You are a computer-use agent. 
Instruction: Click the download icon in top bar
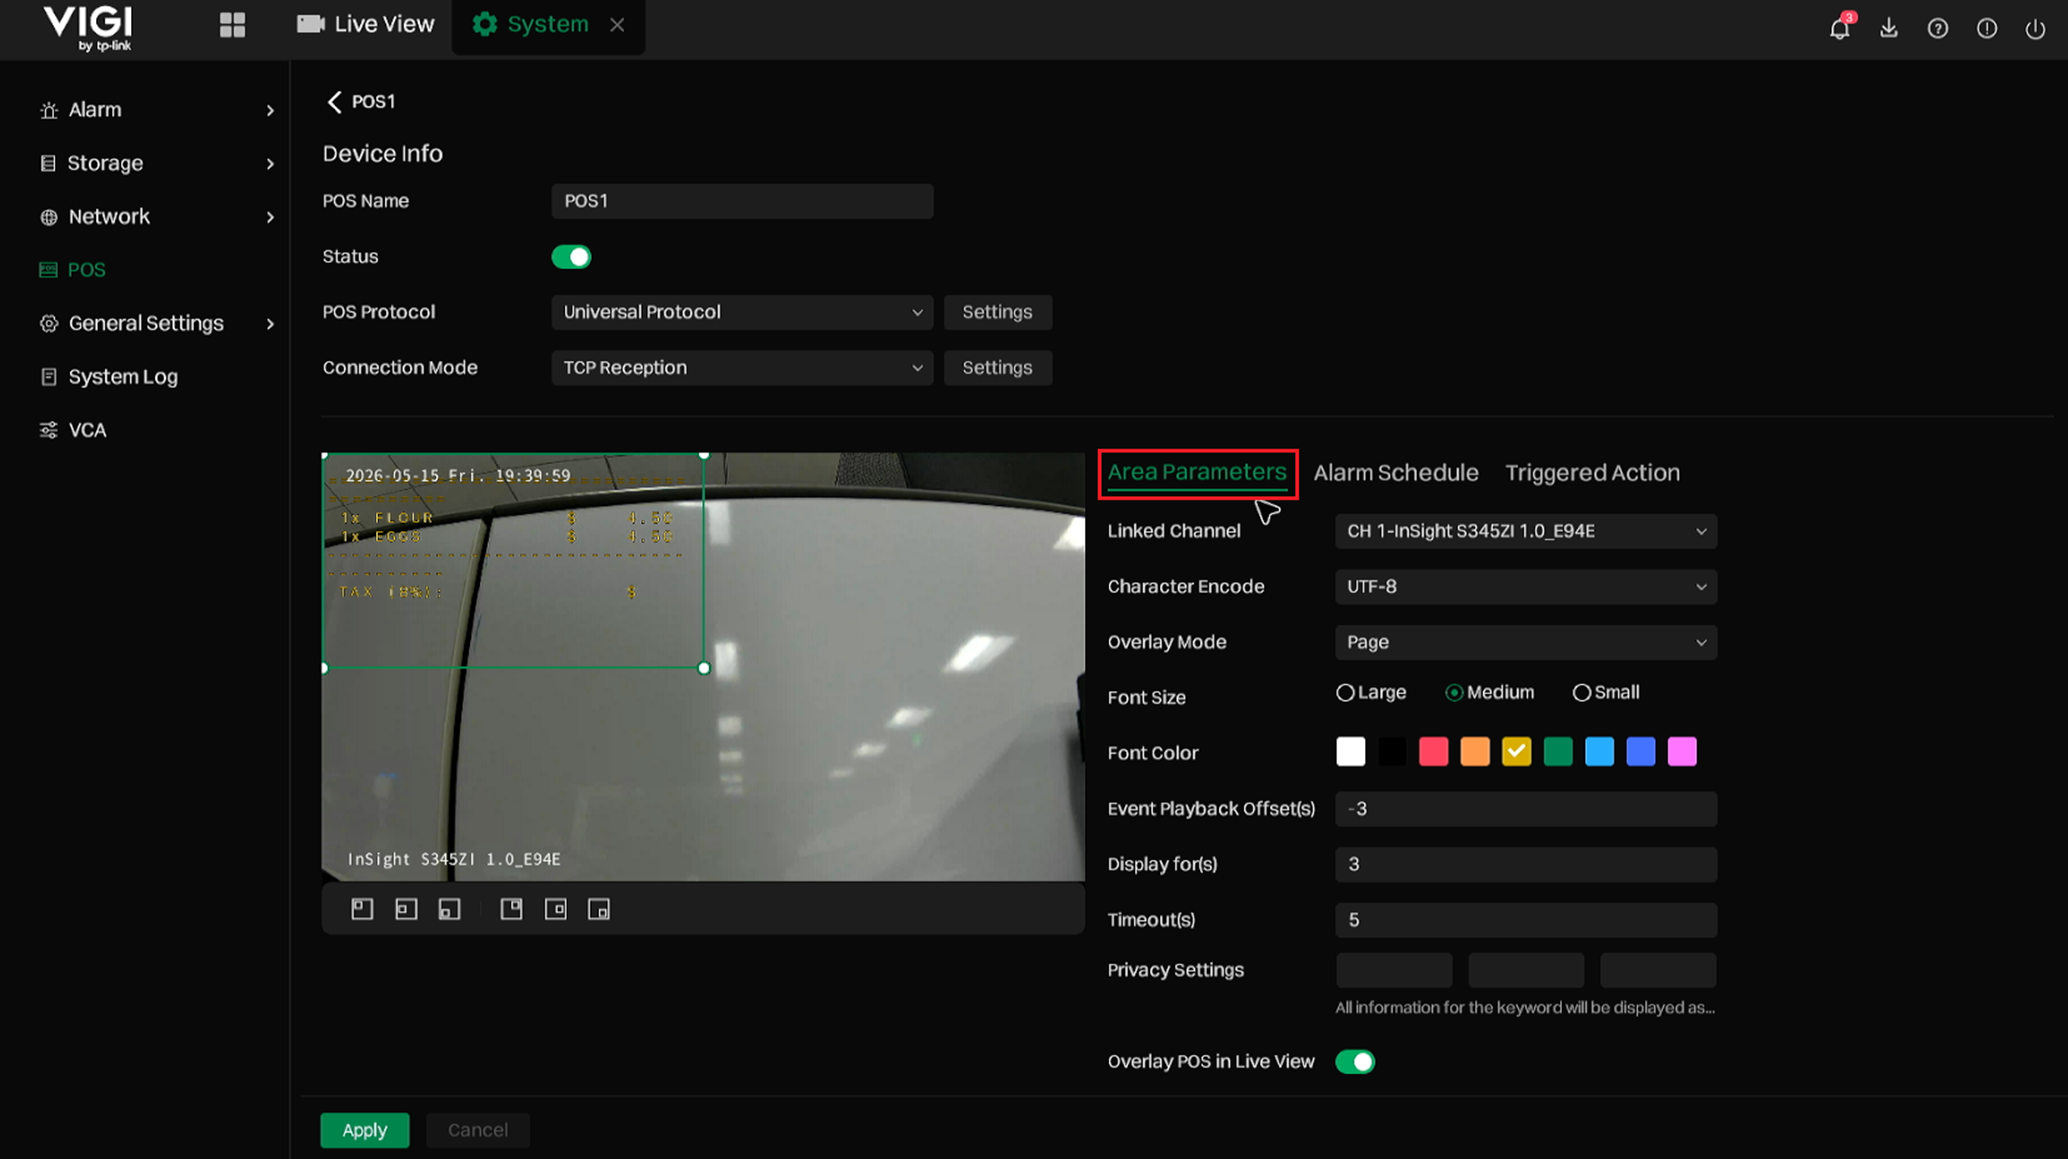(1888, 27)
